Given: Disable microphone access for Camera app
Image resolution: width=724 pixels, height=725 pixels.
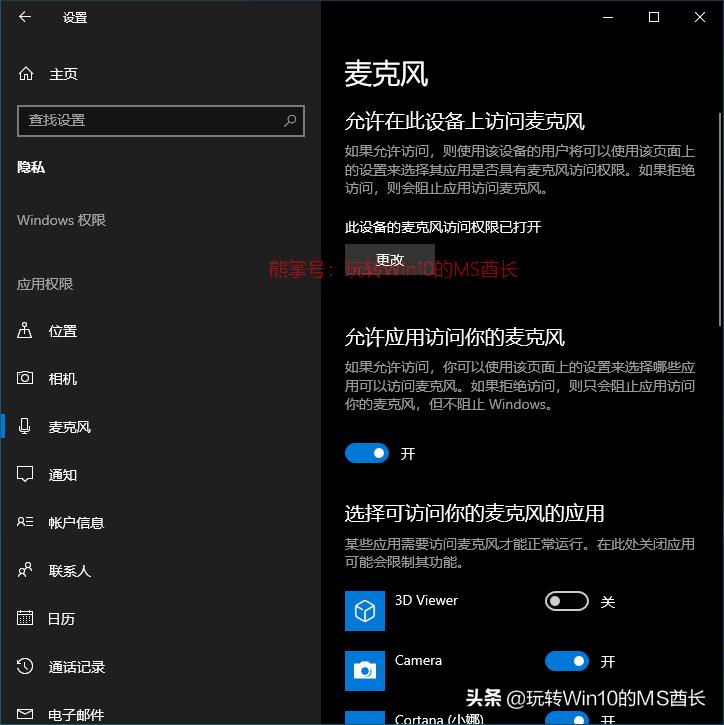Looking at the screenshot, I should coord(567,661).
